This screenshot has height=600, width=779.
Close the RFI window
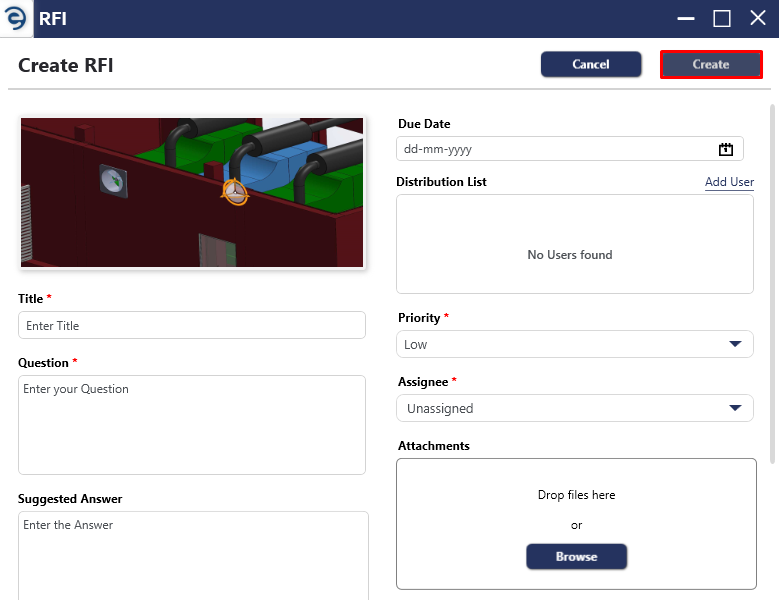758,18
